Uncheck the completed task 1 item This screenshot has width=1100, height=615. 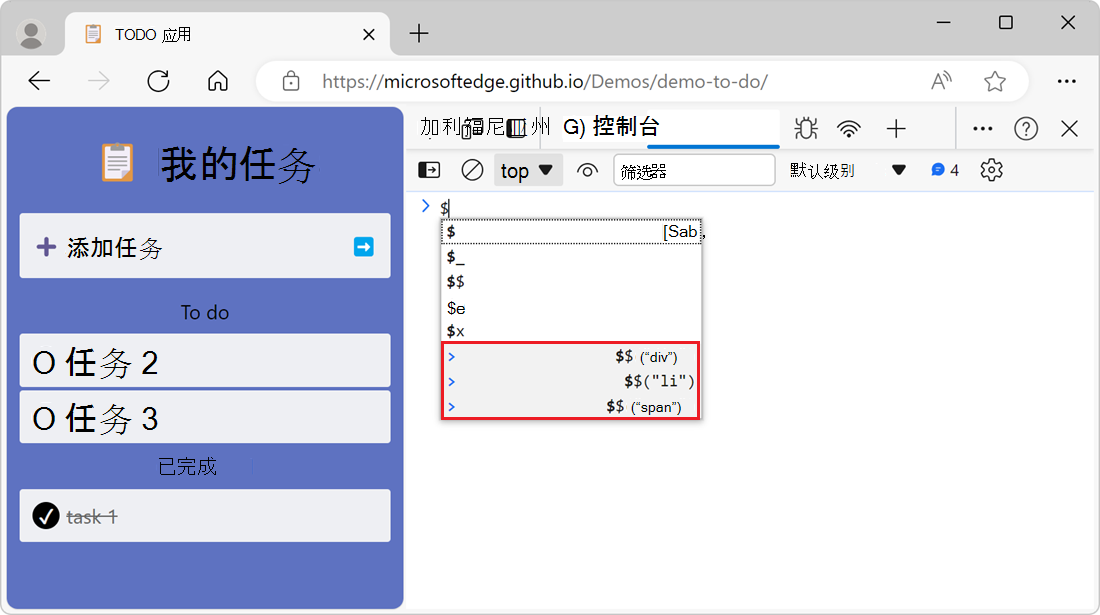tap(44, 515)
